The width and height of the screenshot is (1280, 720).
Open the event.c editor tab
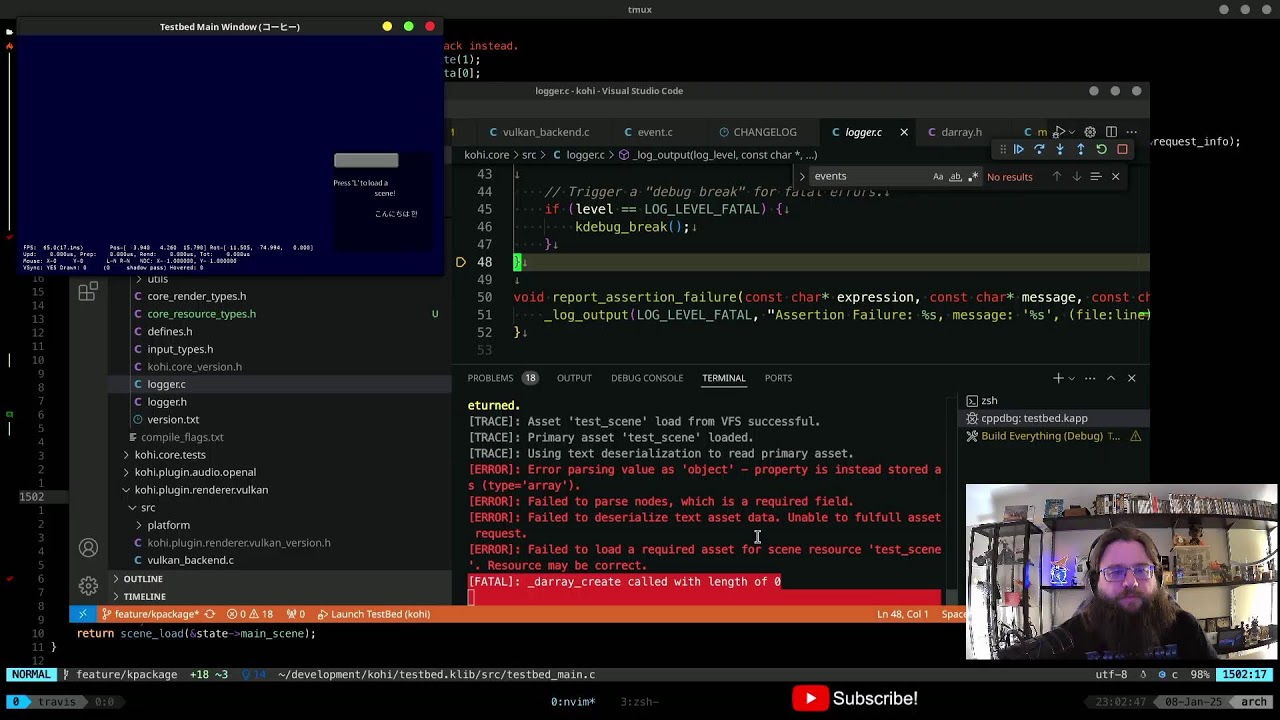[655, 132]
